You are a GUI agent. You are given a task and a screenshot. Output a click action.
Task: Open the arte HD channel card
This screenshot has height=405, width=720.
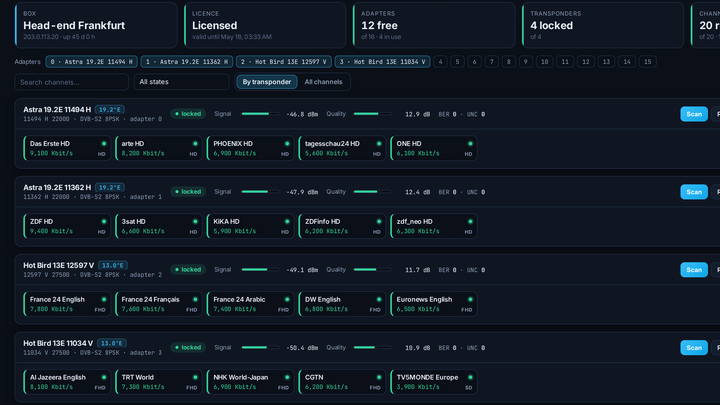(x=158, y=148)
